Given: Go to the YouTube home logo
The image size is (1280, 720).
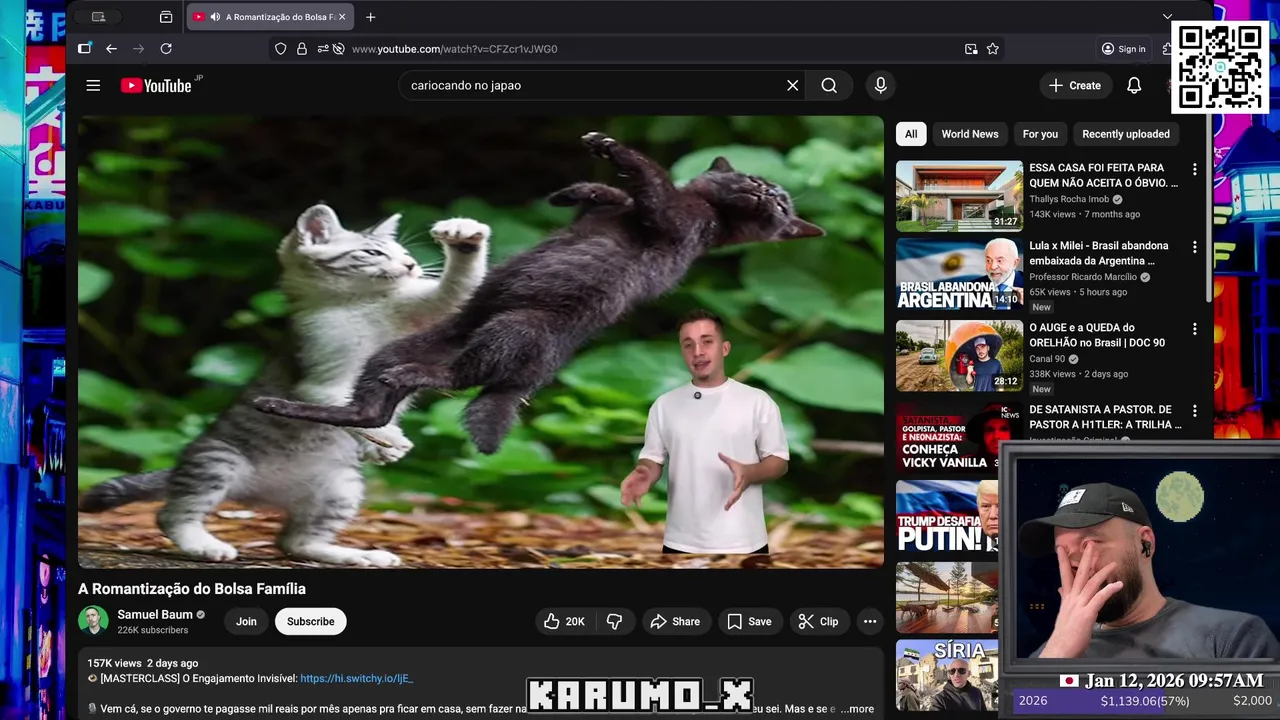Looking at the screenshot, I should coord(156,85).
